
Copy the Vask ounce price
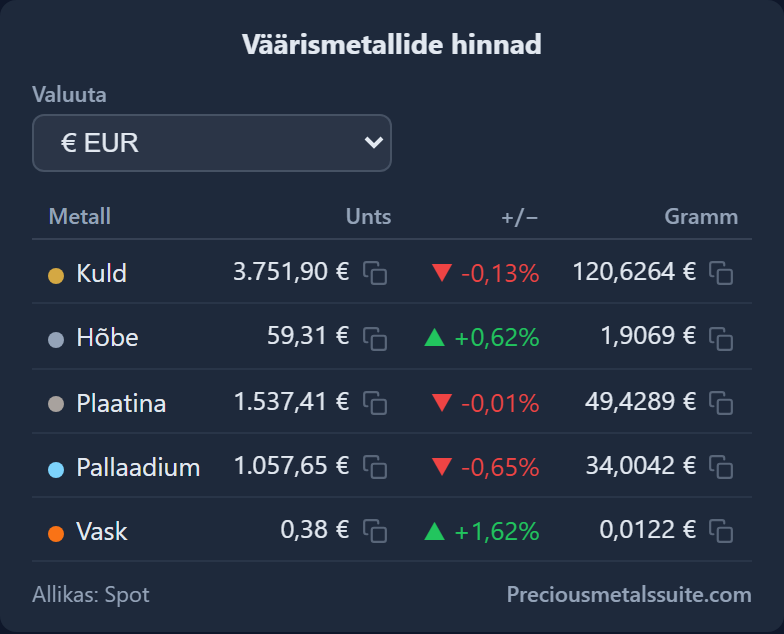pyautogui.click(x=375, y=531)
